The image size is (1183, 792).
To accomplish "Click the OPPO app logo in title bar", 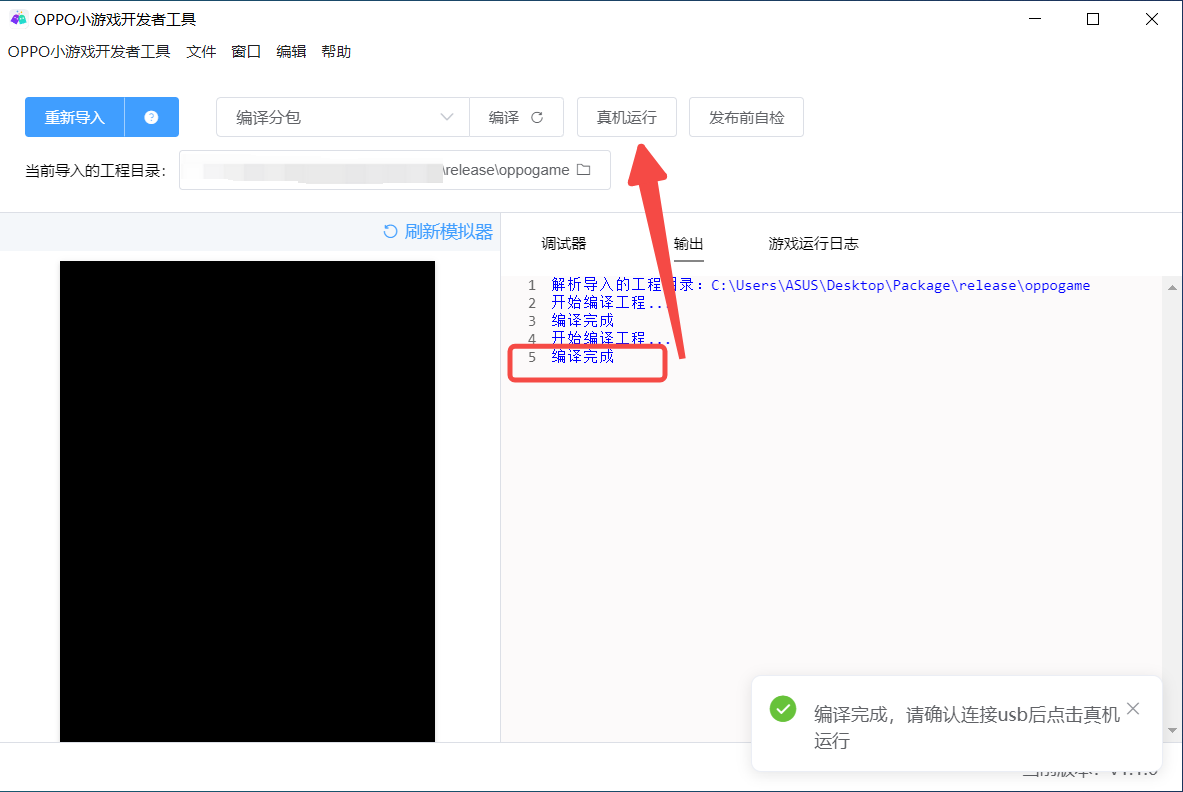I will [18, 19].
